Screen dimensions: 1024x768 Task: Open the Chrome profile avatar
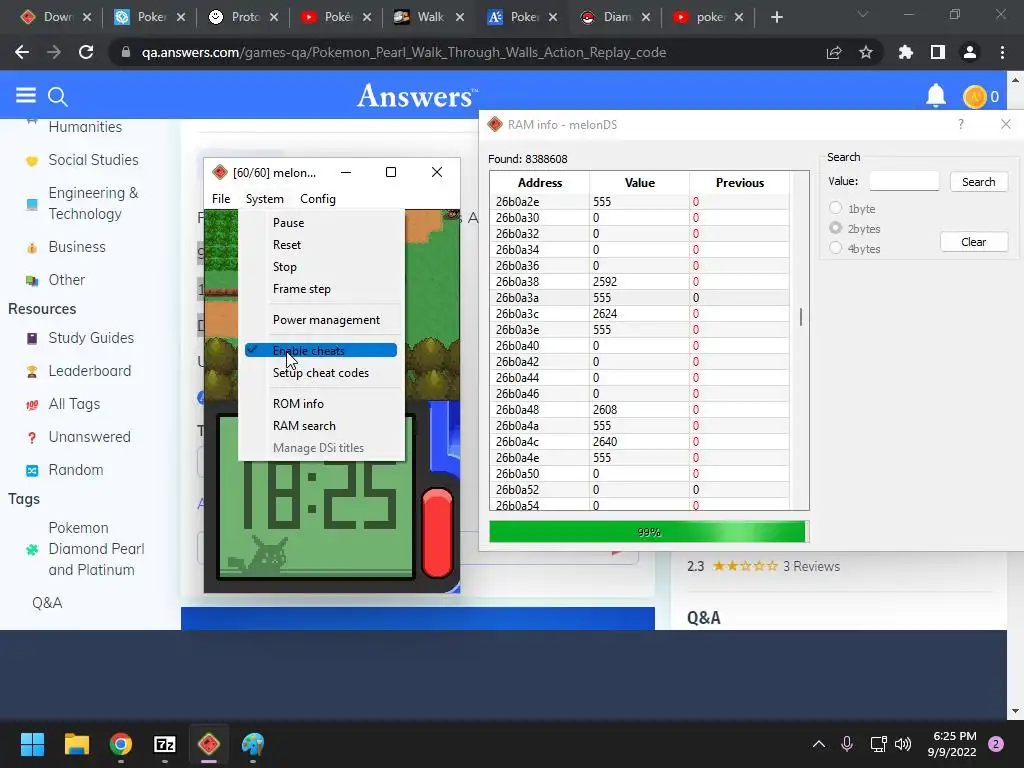coord(970,52)
